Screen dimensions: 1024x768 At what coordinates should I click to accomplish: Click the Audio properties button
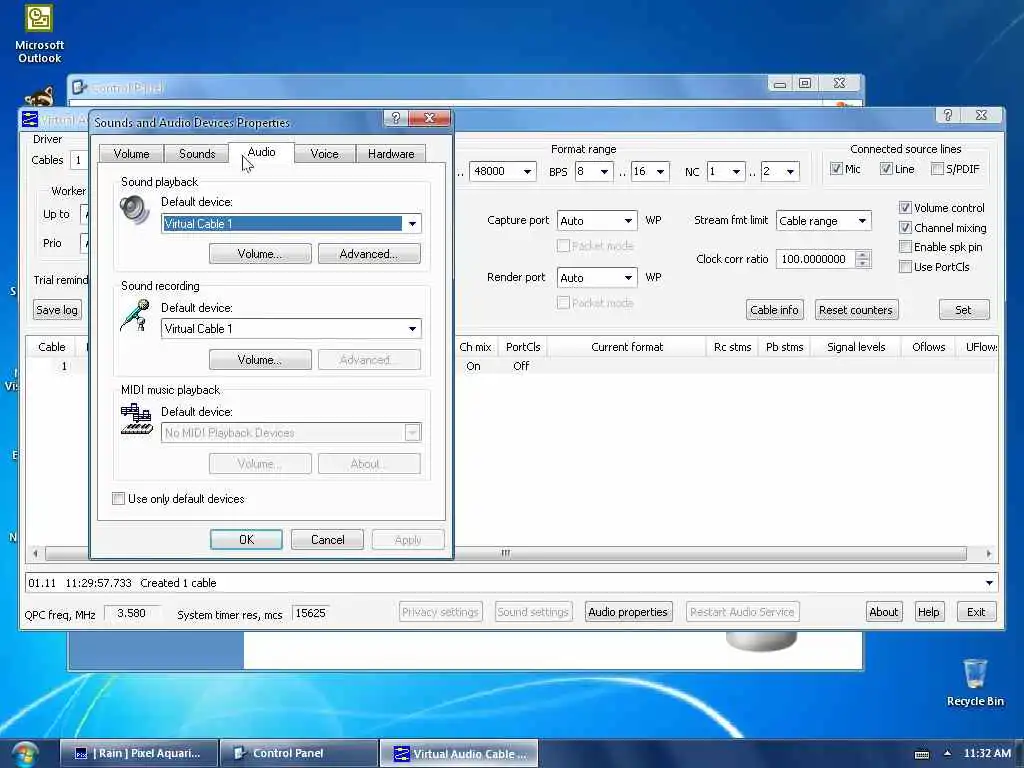(628, 612)
